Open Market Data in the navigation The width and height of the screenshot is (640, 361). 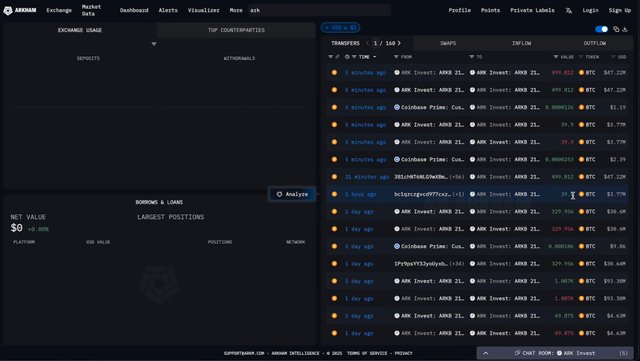click(91, 10)
